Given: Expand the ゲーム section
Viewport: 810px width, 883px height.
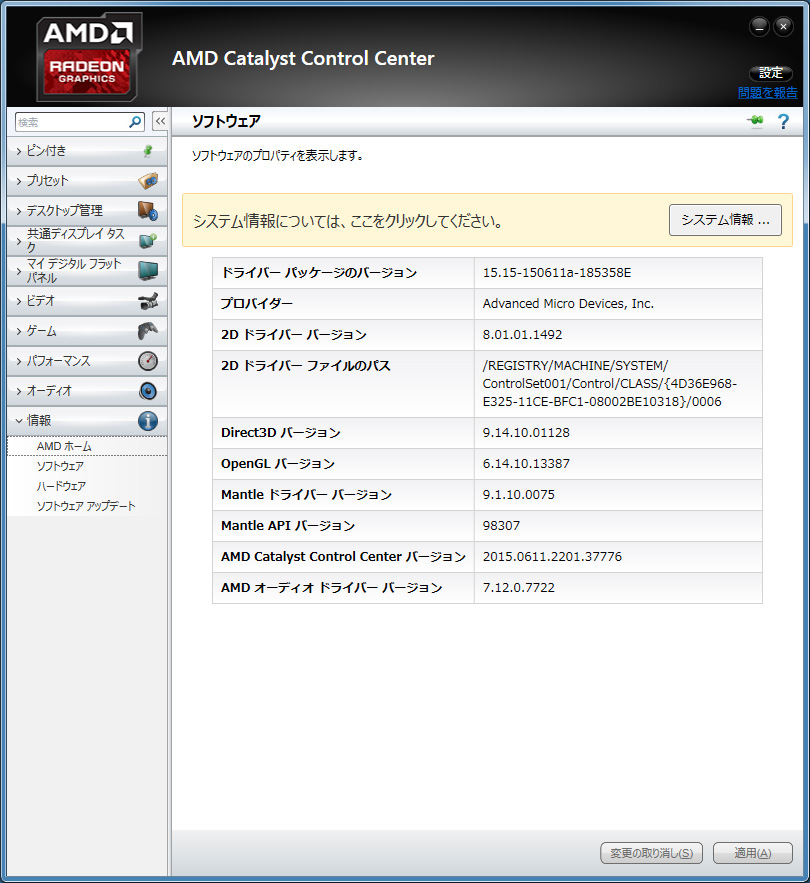Looking at the screenshot, I should [87, 331].
